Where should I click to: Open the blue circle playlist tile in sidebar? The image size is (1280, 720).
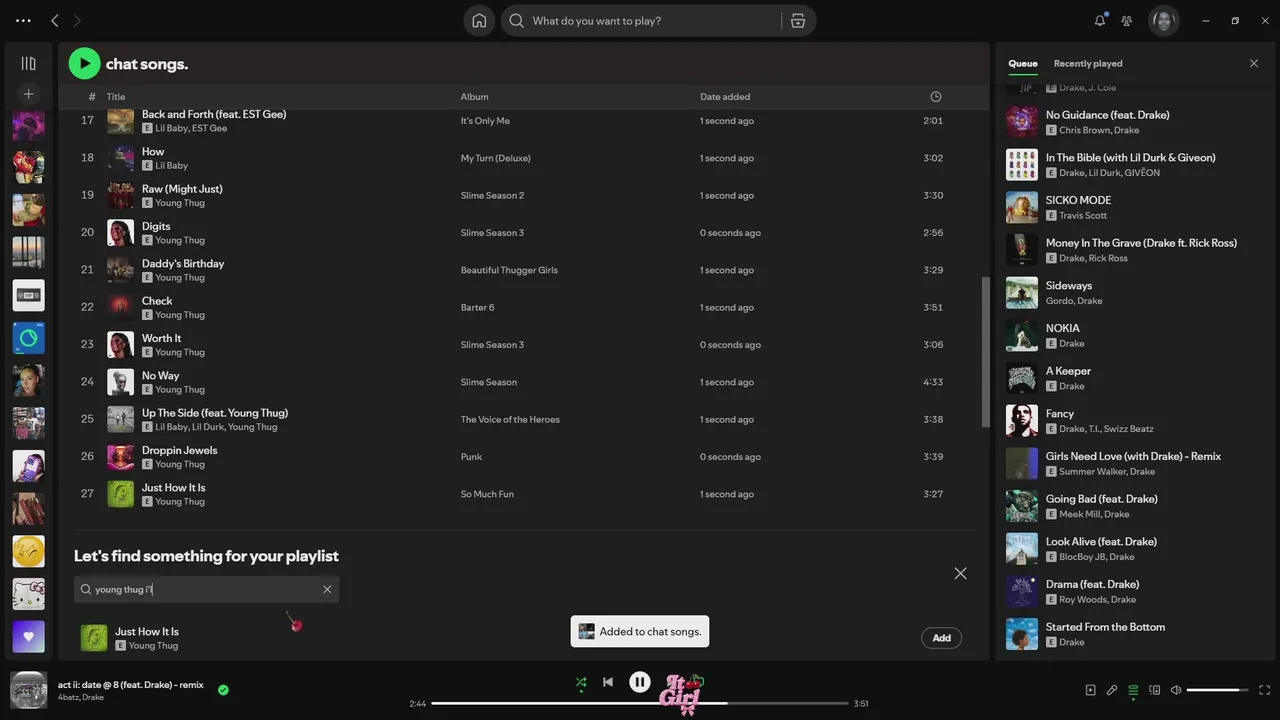pyautogui.click(x=28, y=338)
